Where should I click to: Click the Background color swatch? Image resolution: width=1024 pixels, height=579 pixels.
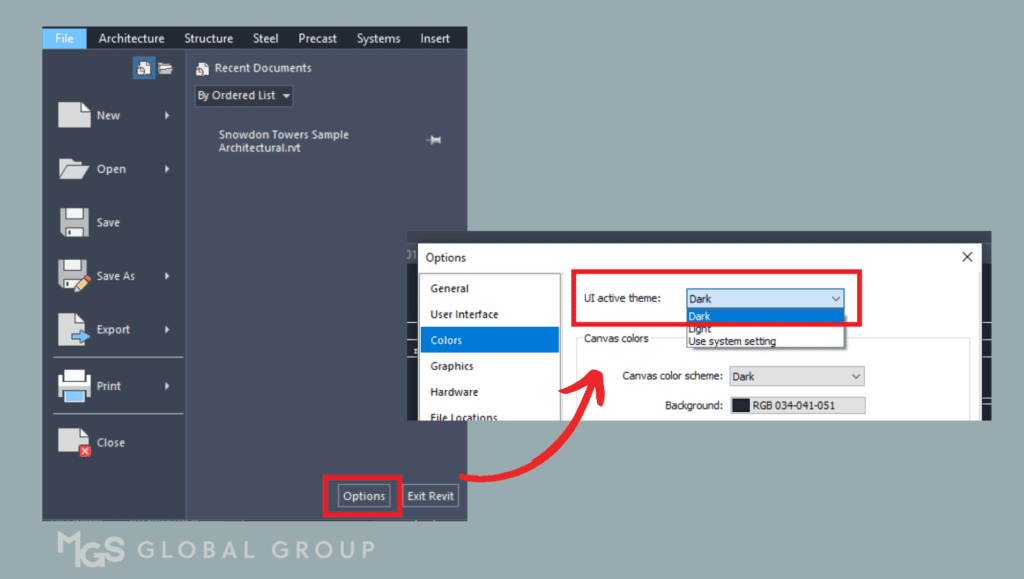click(x=741, y=405)
